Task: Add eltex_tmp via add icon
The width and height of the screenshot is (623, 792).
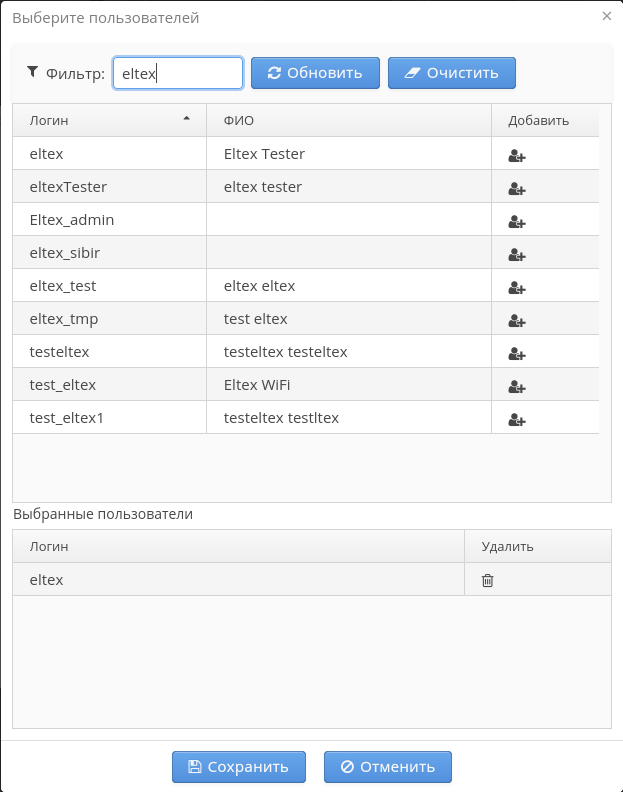Action: click(x=517, y=320)
